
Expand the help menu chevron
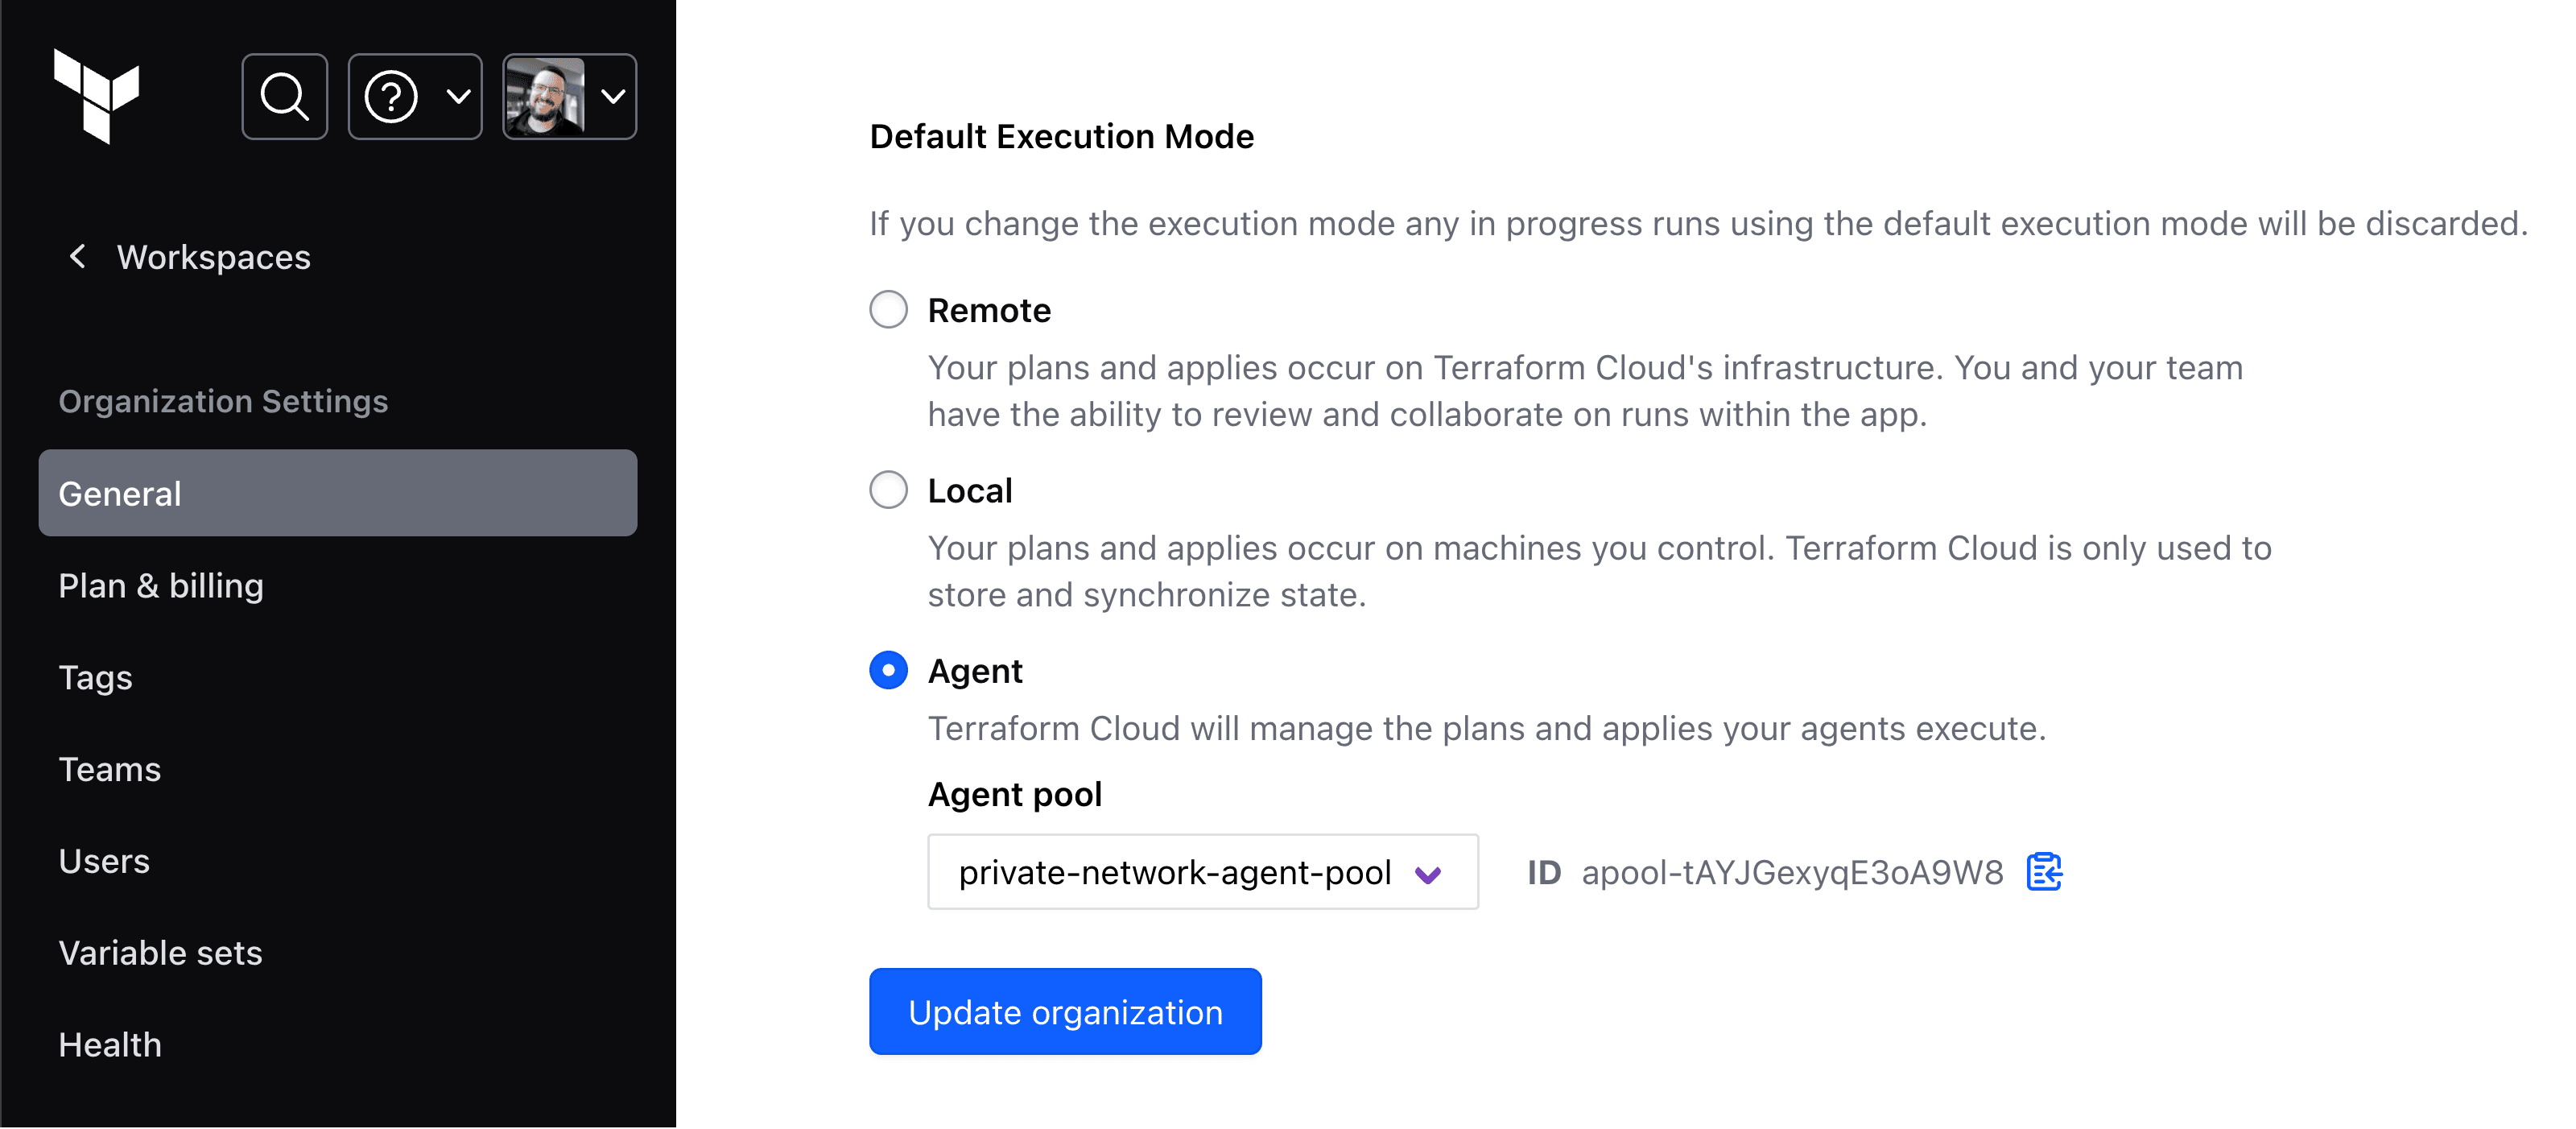click(459, 97)
